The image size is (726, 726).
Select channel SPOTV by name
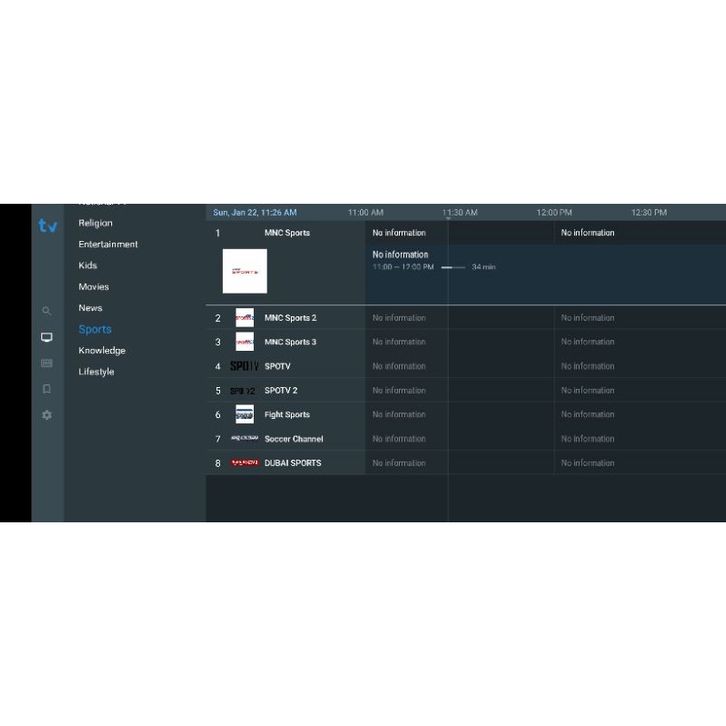point(277,366)
